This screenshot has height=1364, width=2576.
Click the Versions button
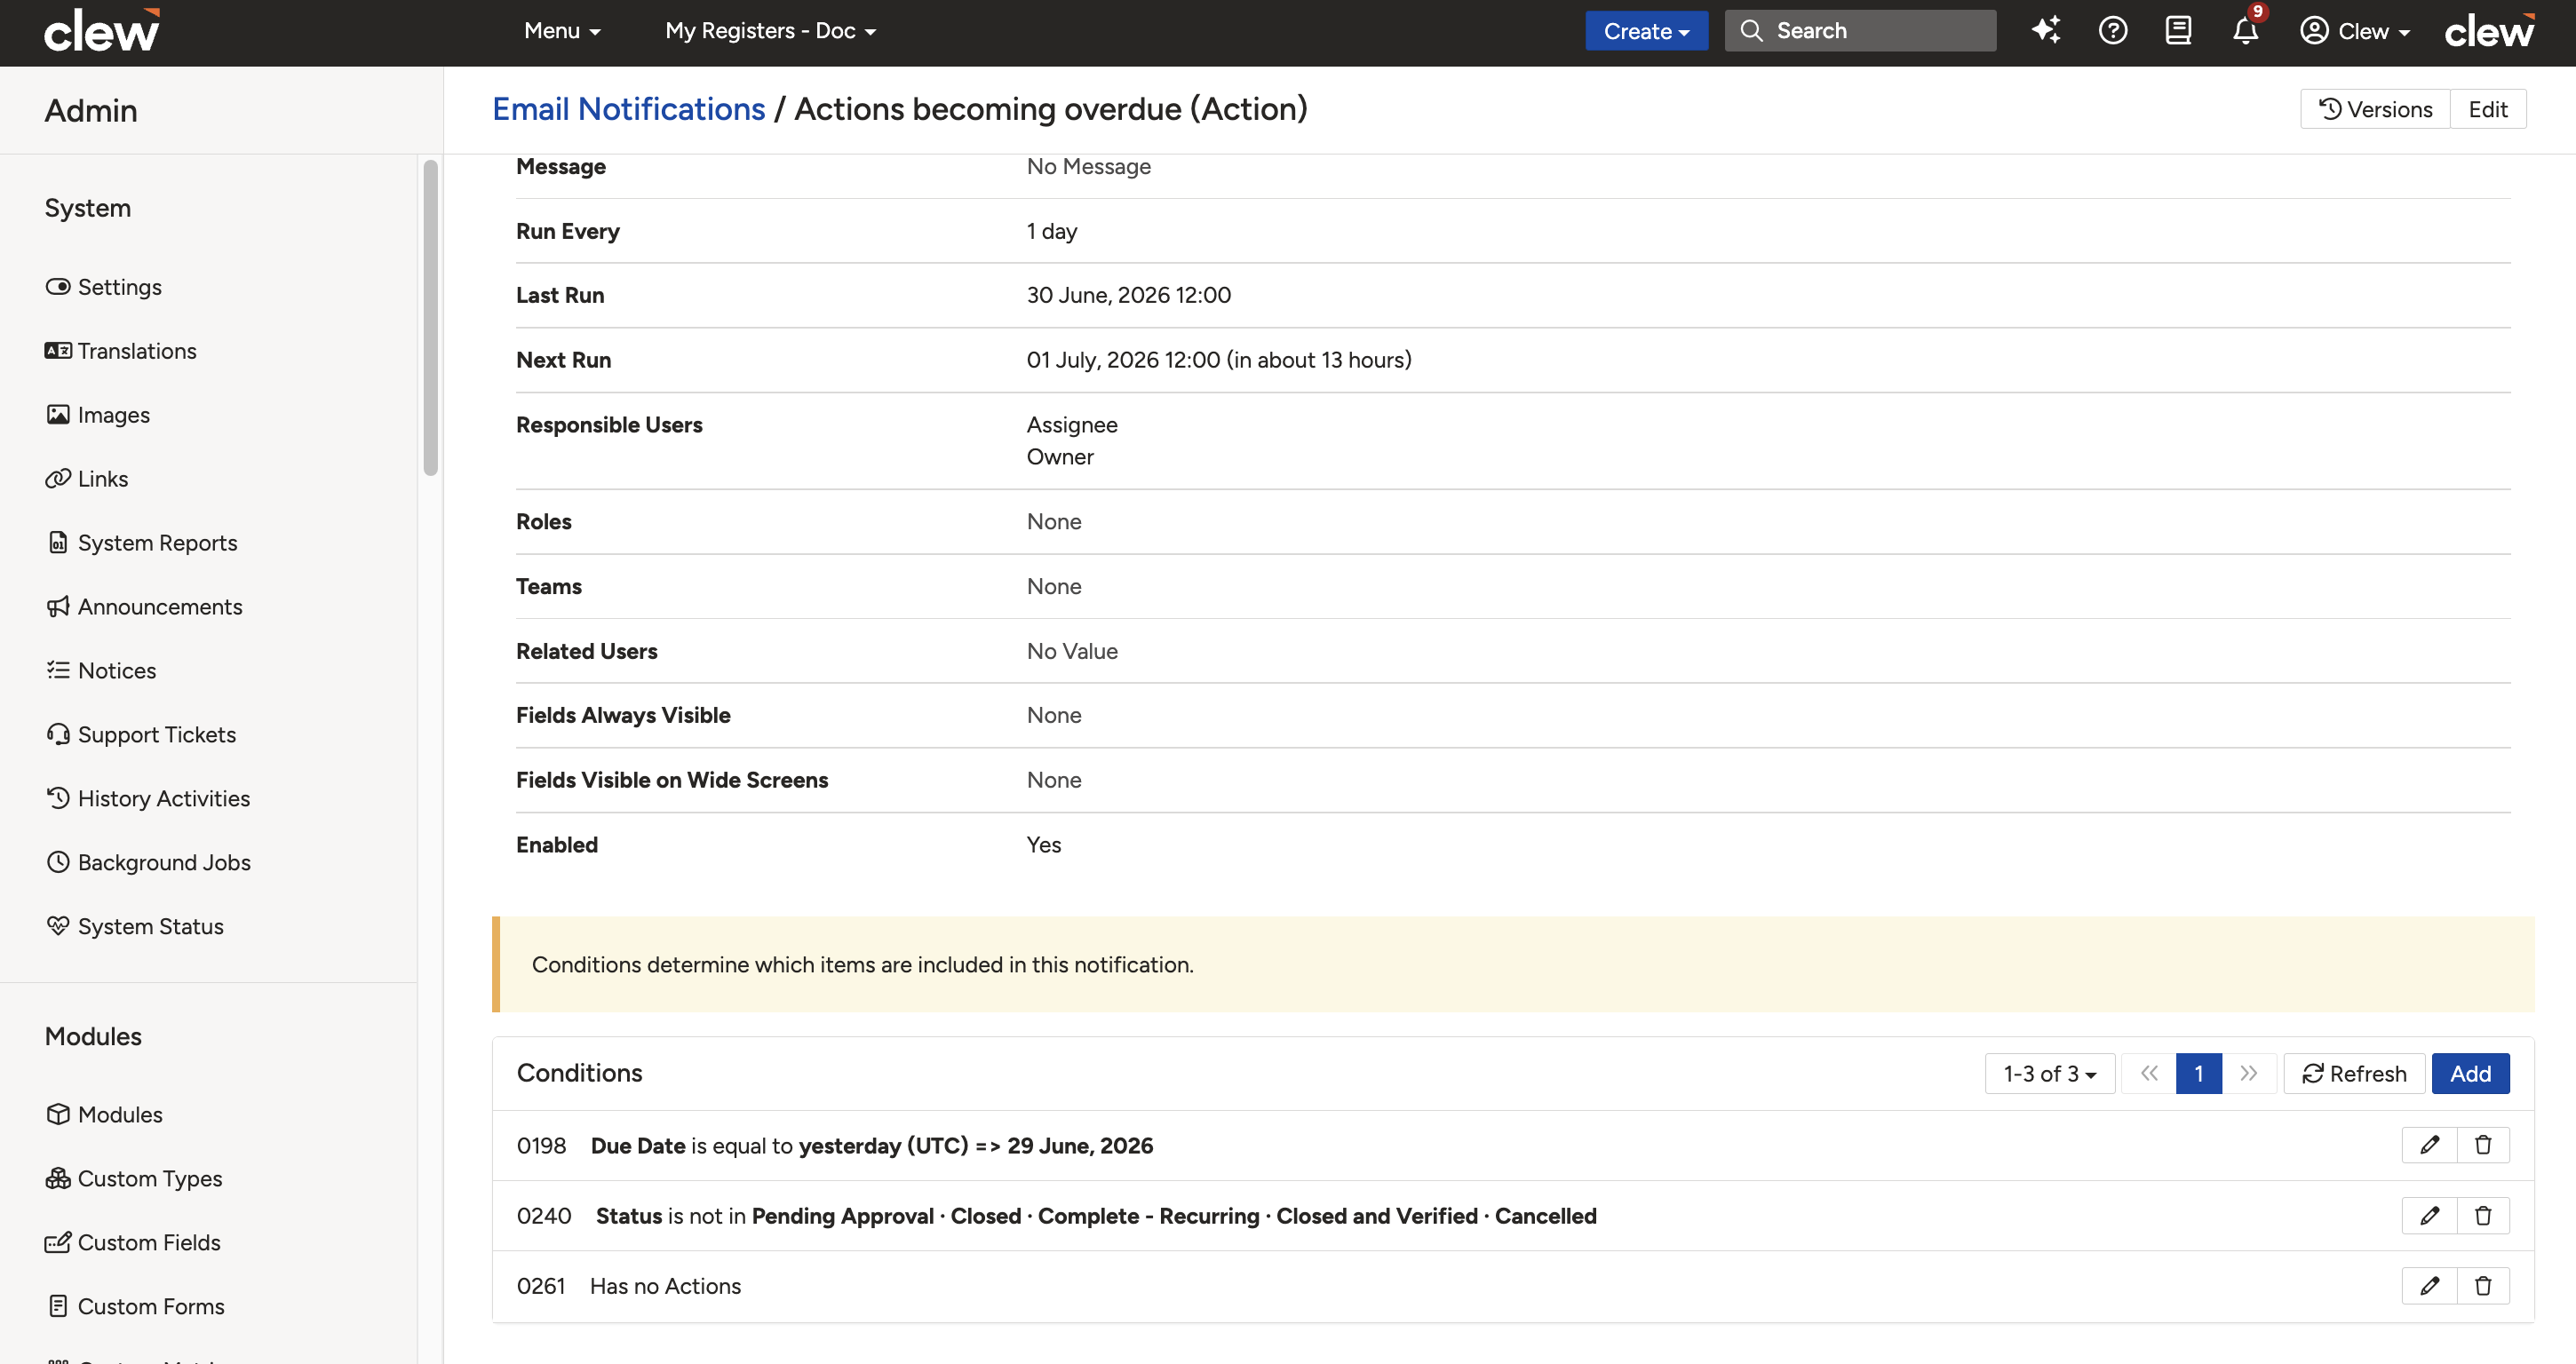tap(2375, 109)
